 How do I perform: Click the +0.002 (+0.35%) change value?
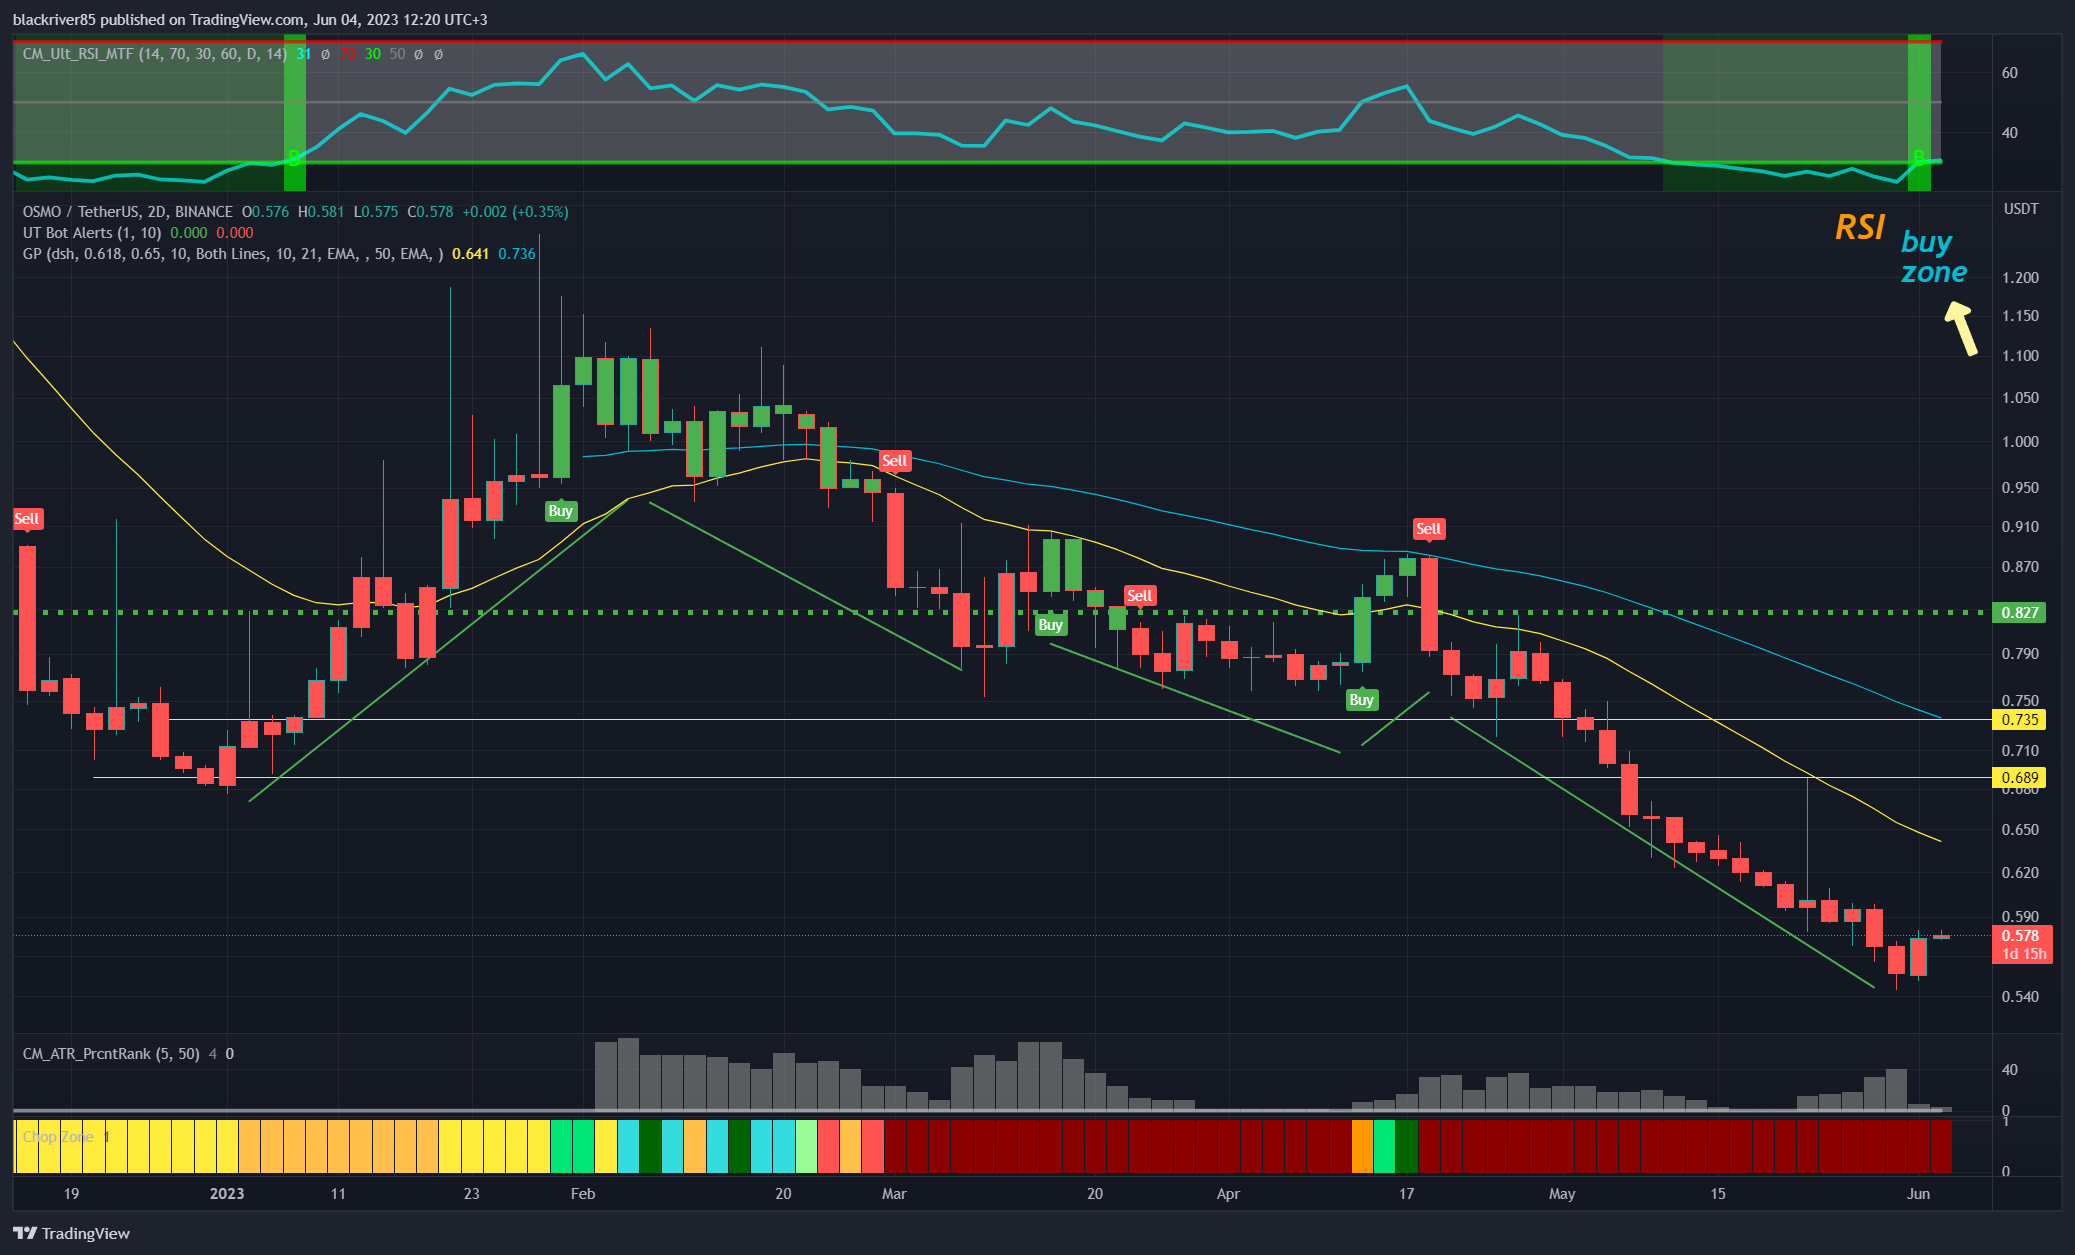point(515,212)
